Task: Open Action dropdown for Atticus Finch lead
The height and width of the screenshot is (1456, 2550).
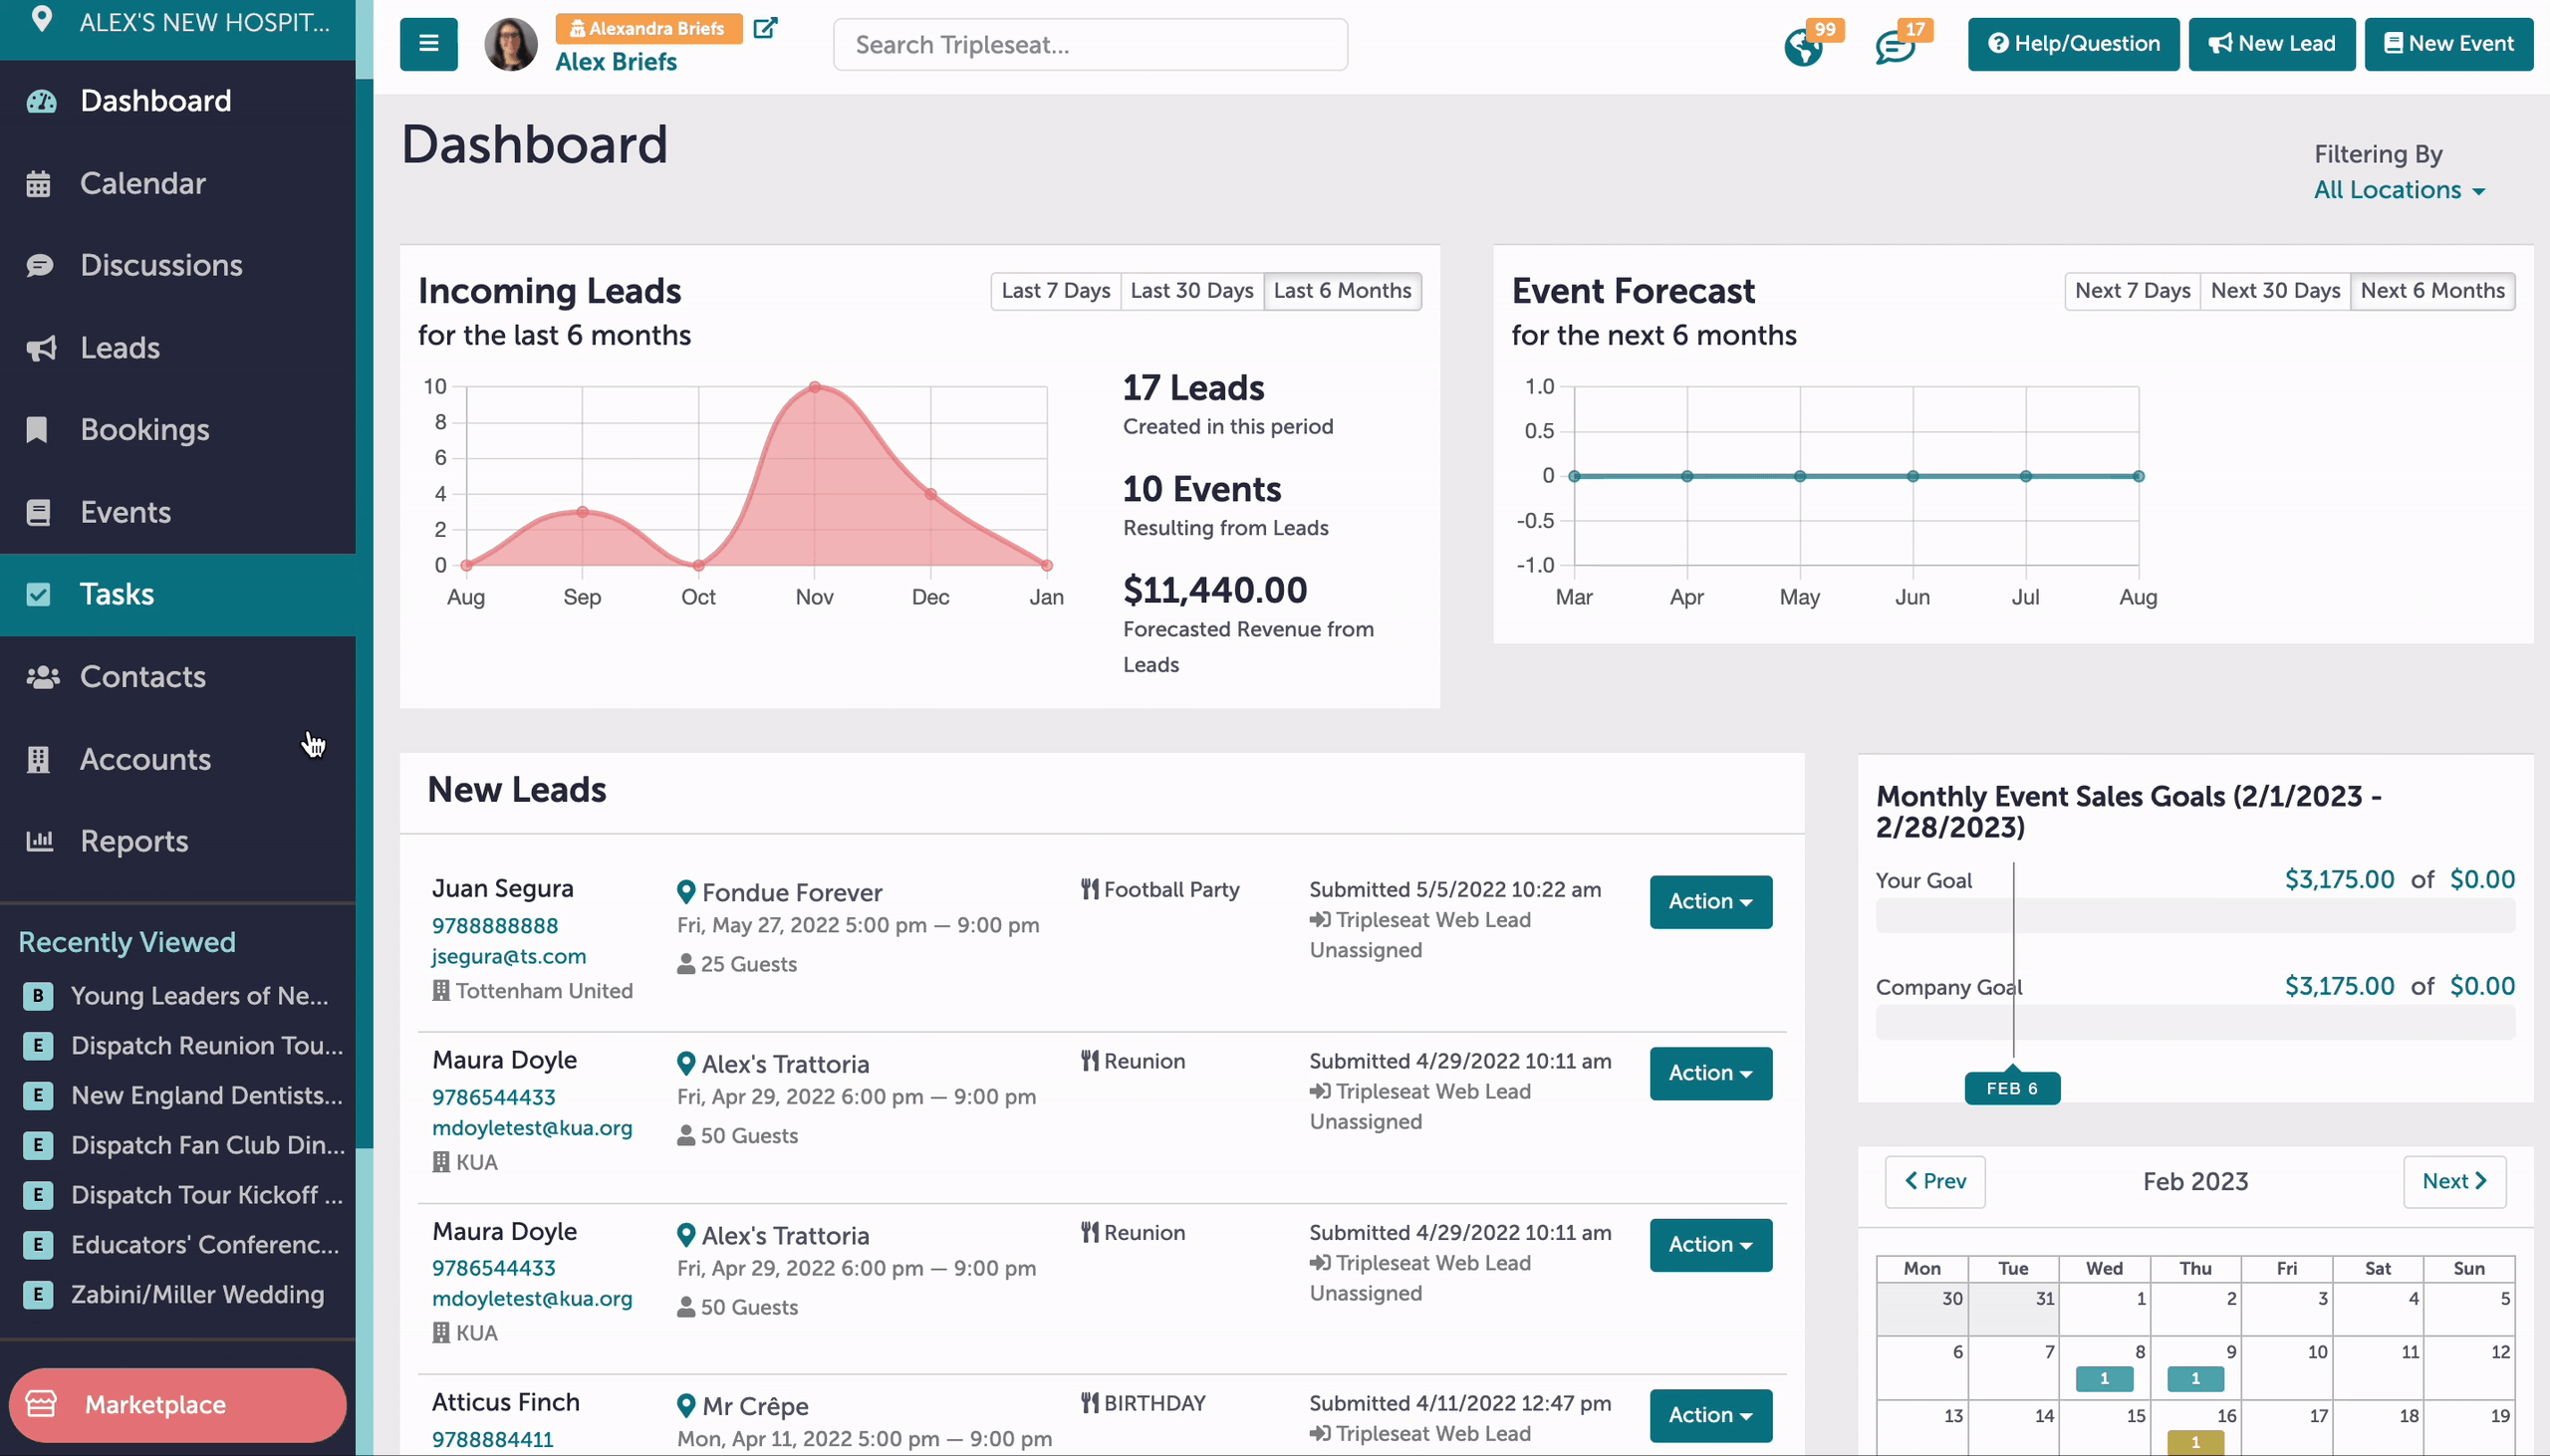Action: [x=1710, y=1415]
